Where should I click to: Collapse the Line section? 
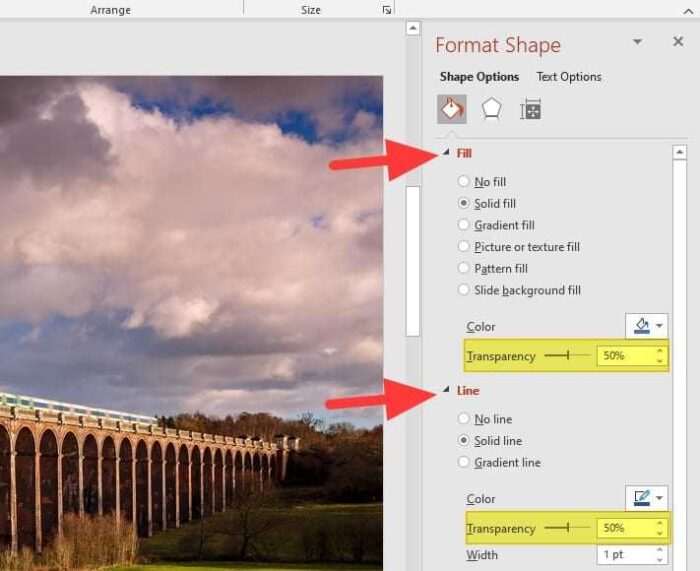(446, 390)
